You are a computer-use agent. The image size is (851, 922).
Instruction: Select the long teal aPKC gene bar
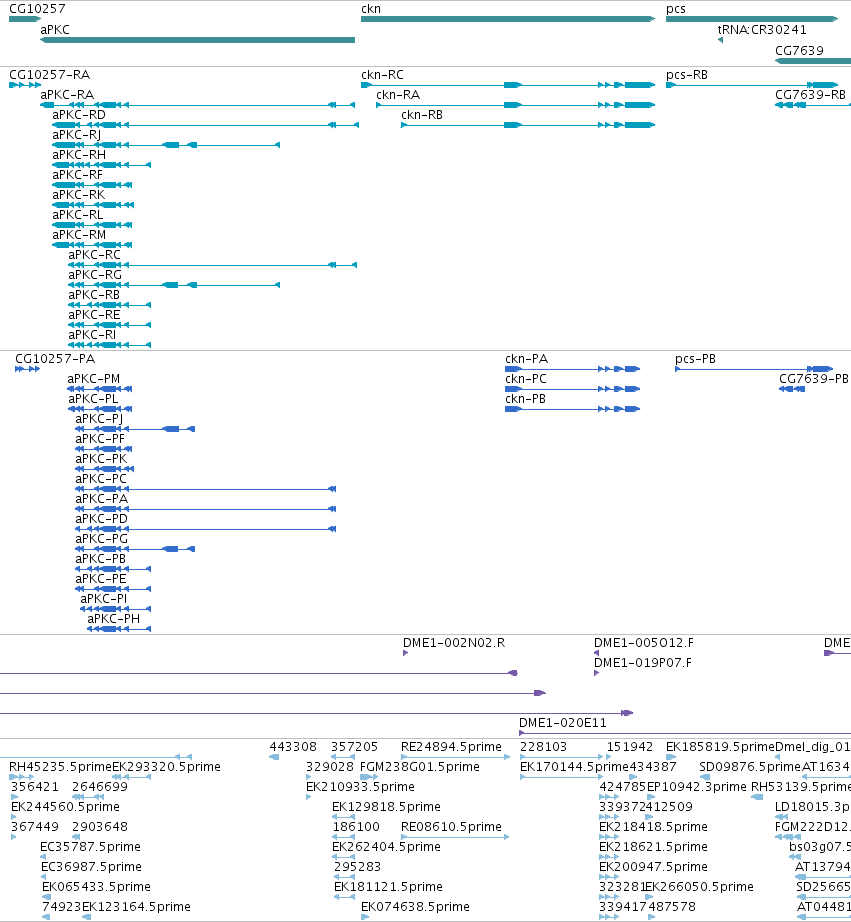click(x=197, y=40)
